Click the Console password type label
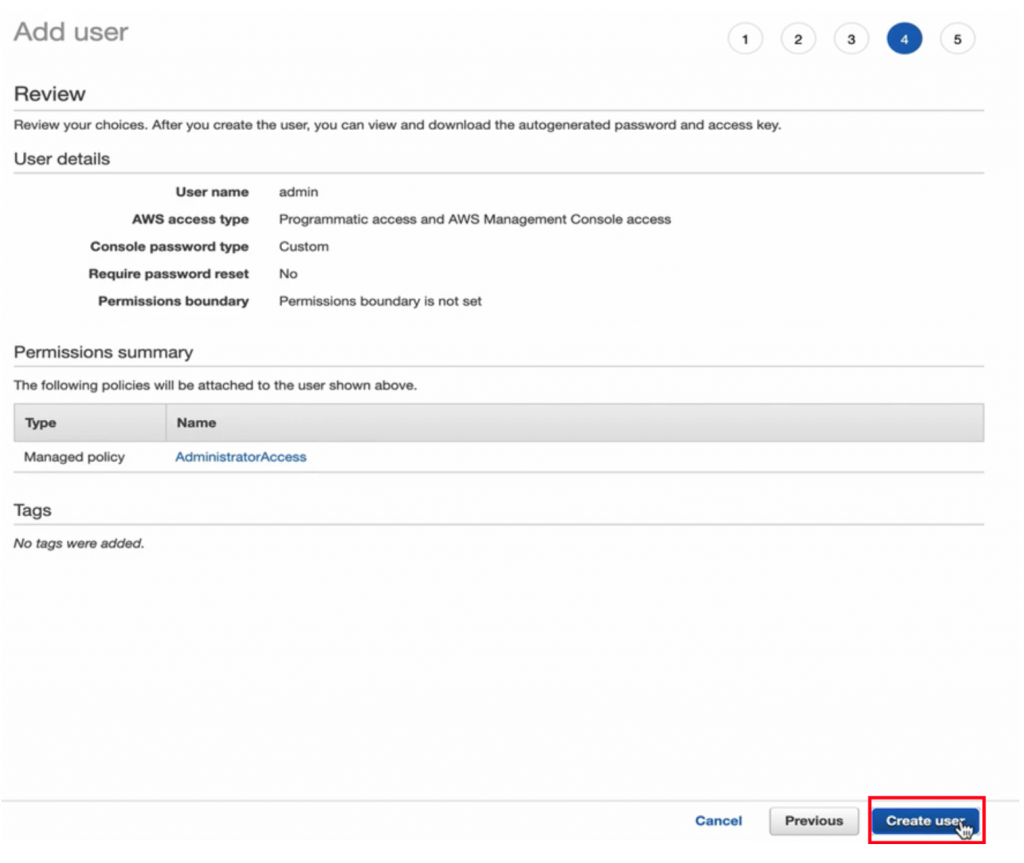1024x863 pixels. 169,246
